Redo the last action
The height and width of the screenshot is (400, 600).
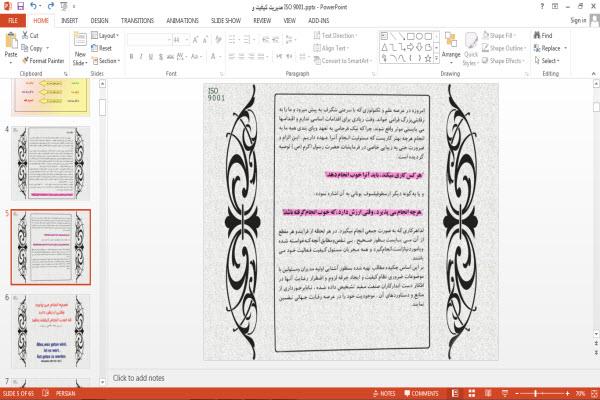pos(51,6)
